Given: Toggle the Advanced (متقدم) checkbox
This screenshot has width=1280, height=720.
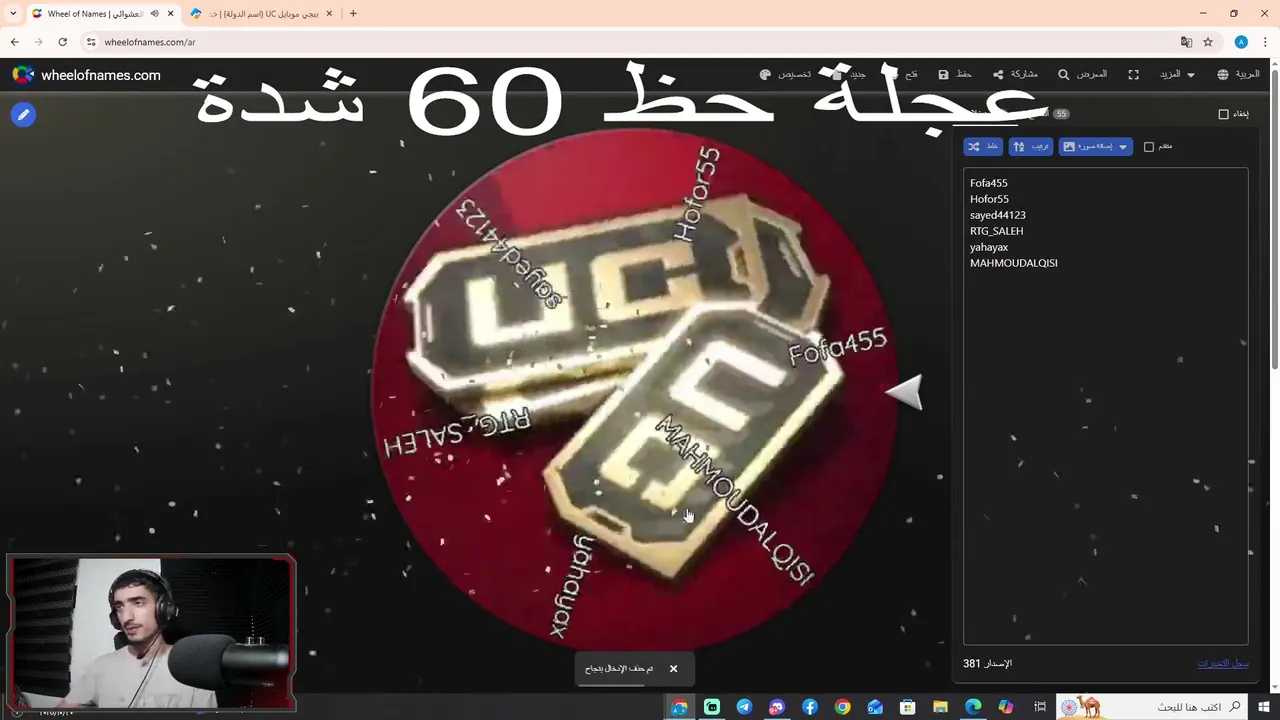Looking at the screenshot, I should 1149,147.
